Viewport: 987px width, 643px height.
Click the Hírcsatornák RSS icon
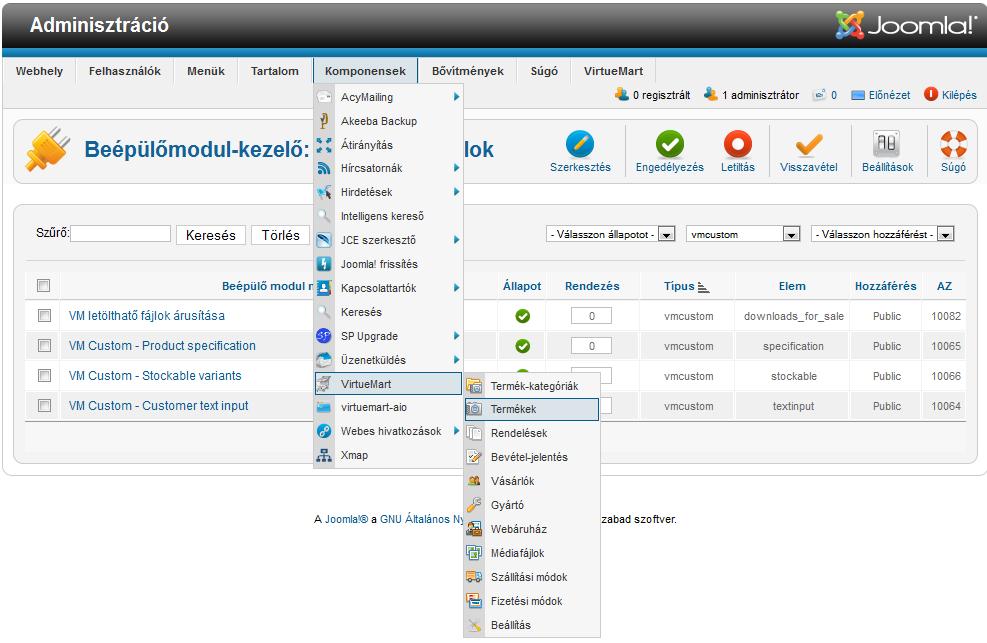pos(324,168)
